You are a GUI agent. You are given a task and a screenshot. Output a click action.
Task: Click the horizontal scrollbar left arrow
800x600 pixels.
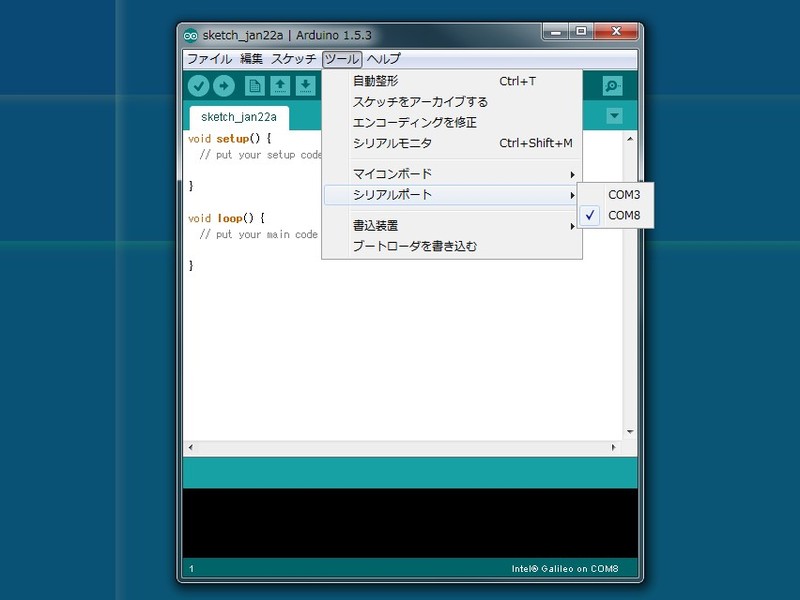coord(190,447)
